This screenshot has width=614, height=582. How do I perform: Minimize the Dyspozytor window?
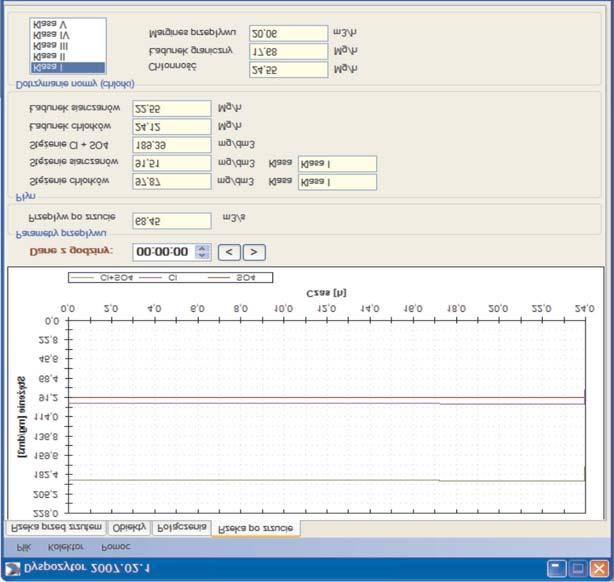coord(556,568)
